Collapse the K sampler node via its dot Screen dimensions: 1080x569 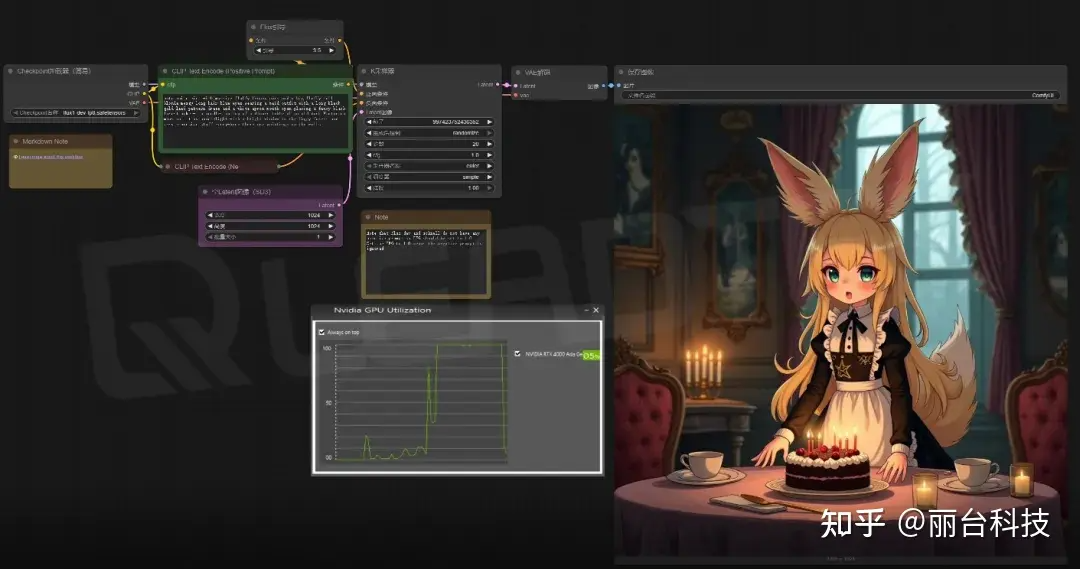point(364,71)
